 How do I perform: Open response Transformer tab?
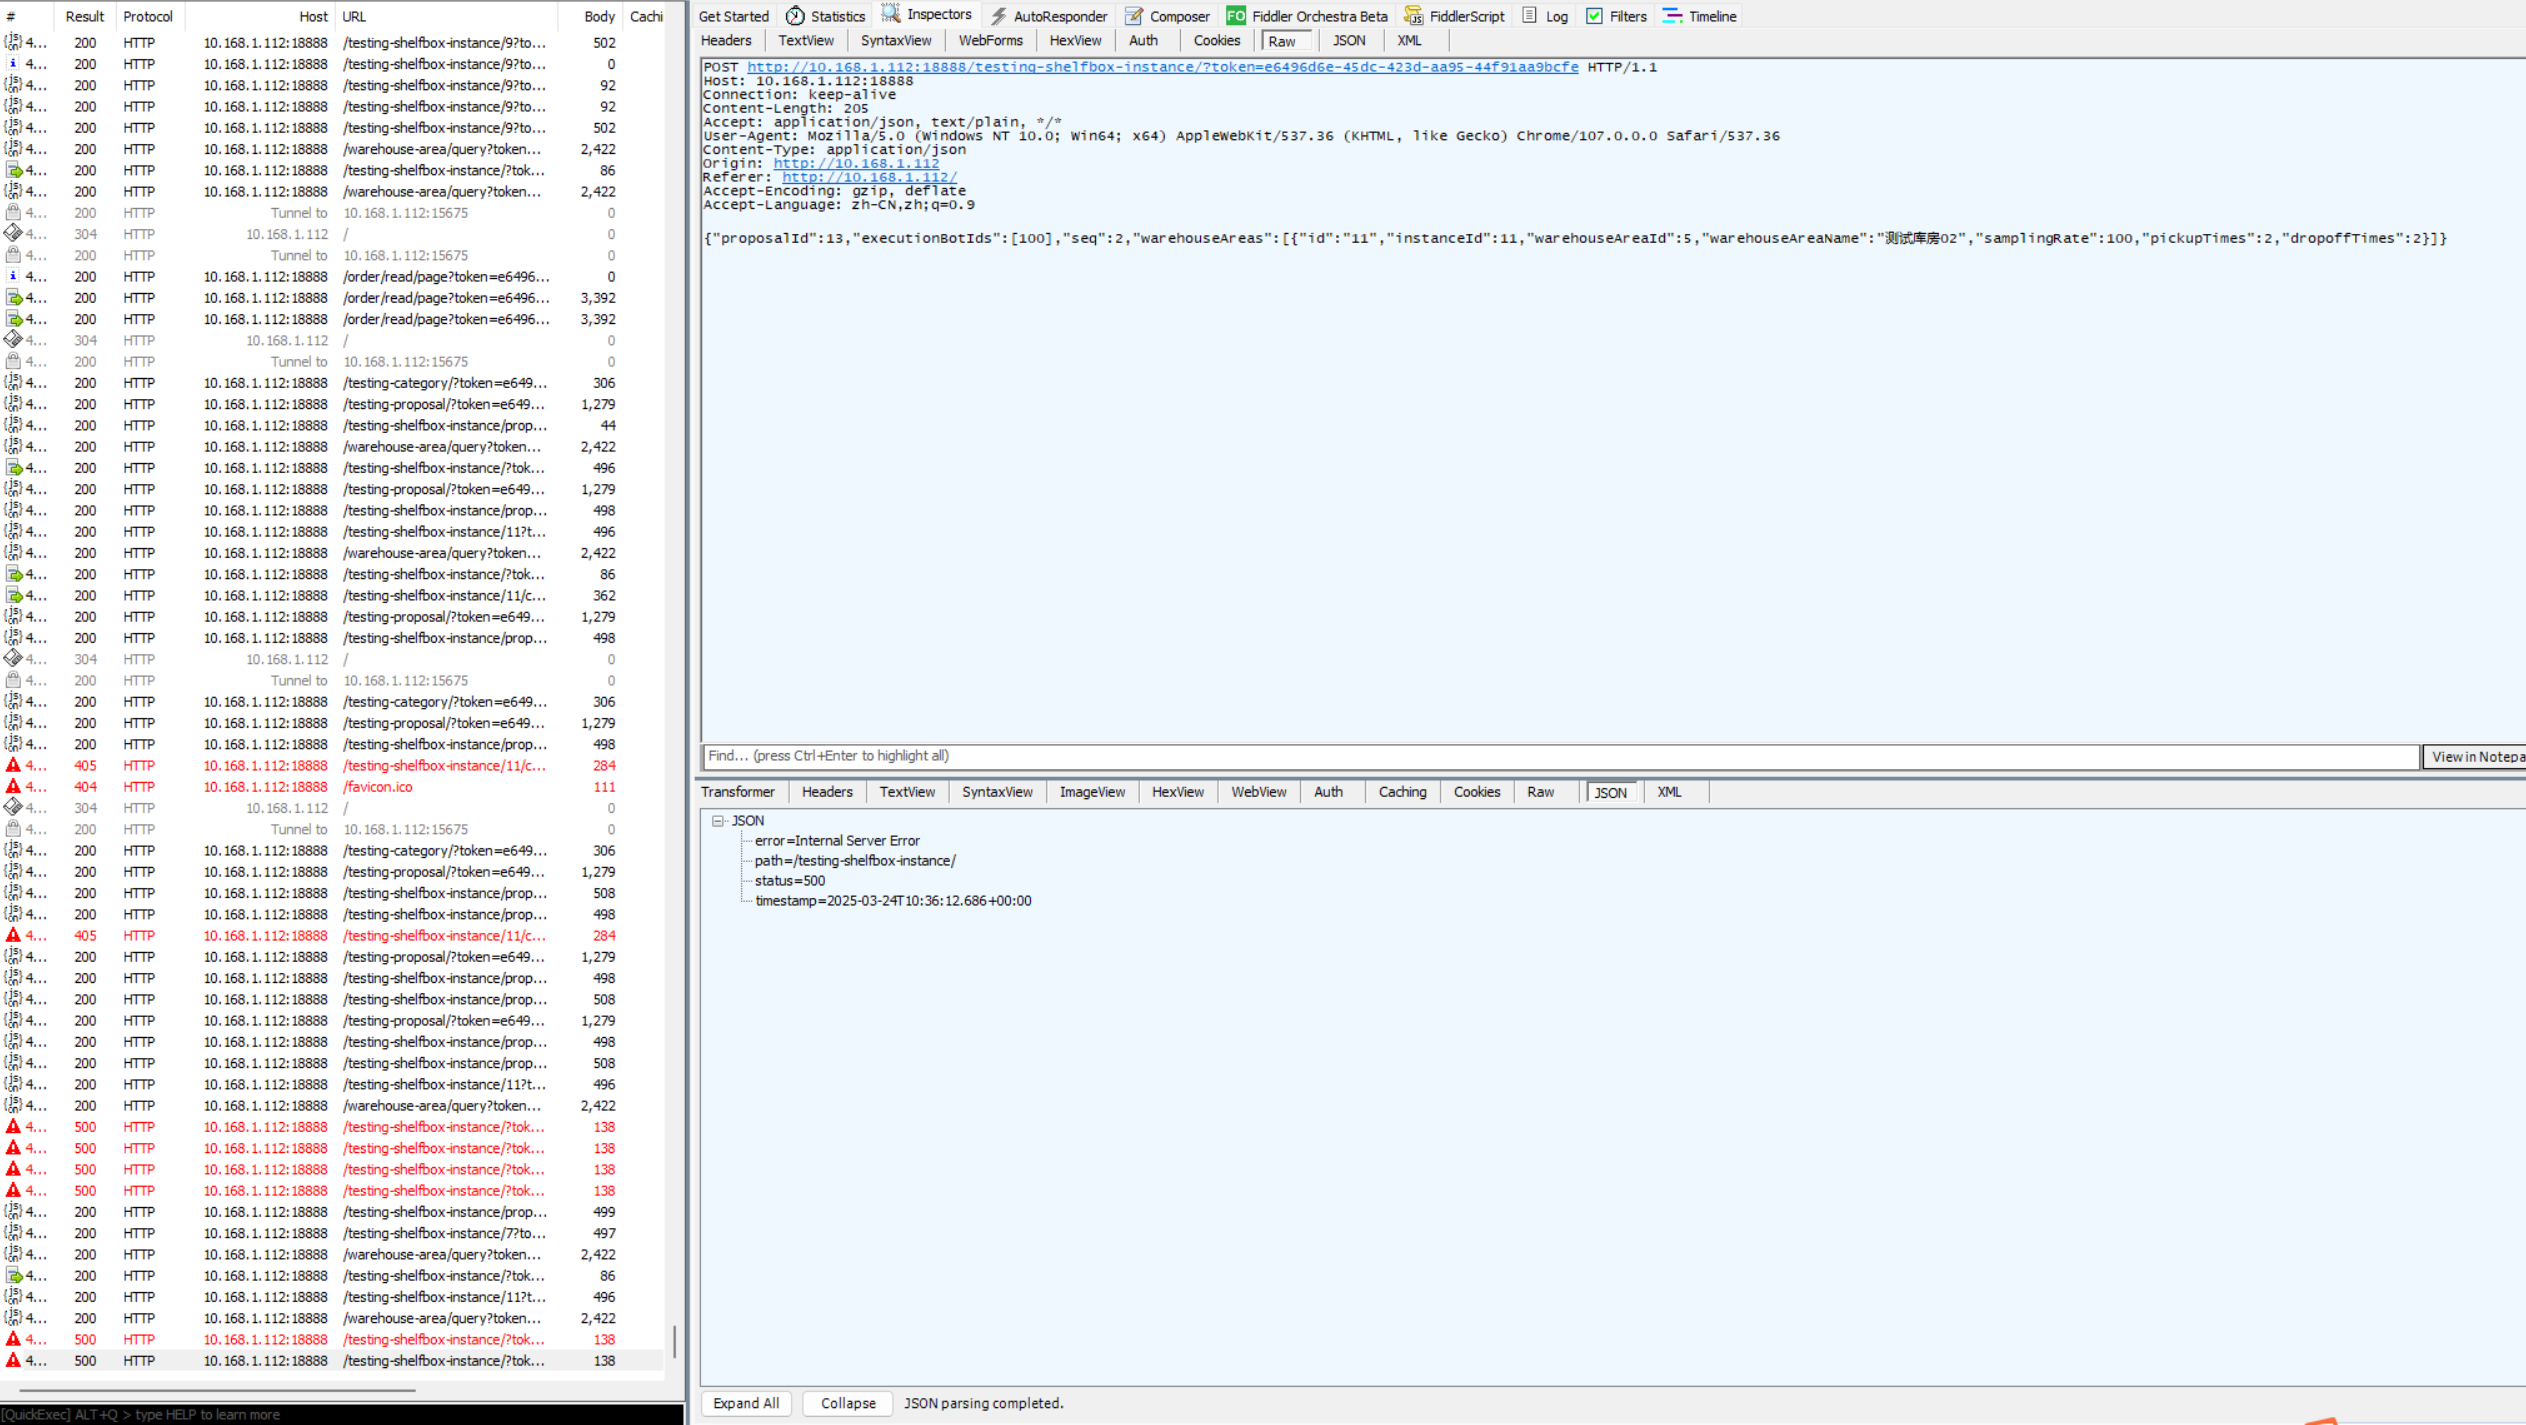(738, 792)
